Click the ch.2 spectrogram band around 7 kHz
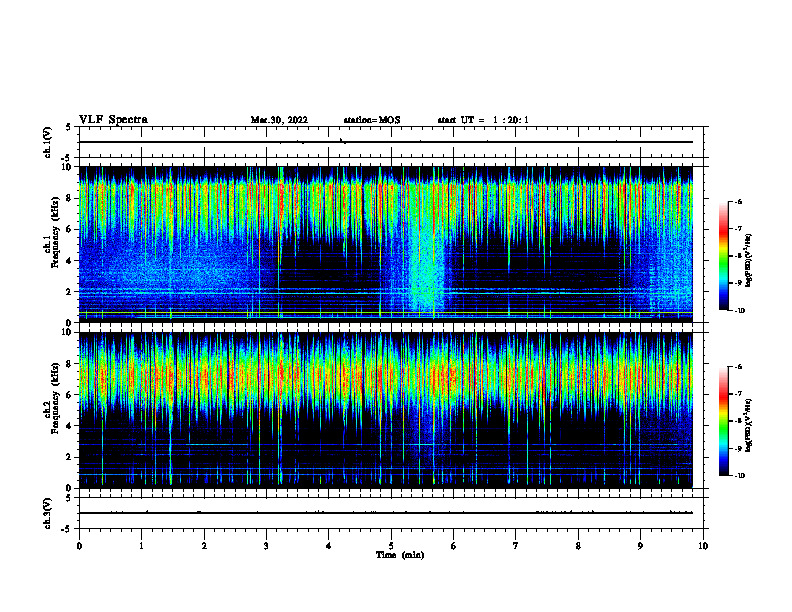Screen dimensions: 792x612 [386, 376]
